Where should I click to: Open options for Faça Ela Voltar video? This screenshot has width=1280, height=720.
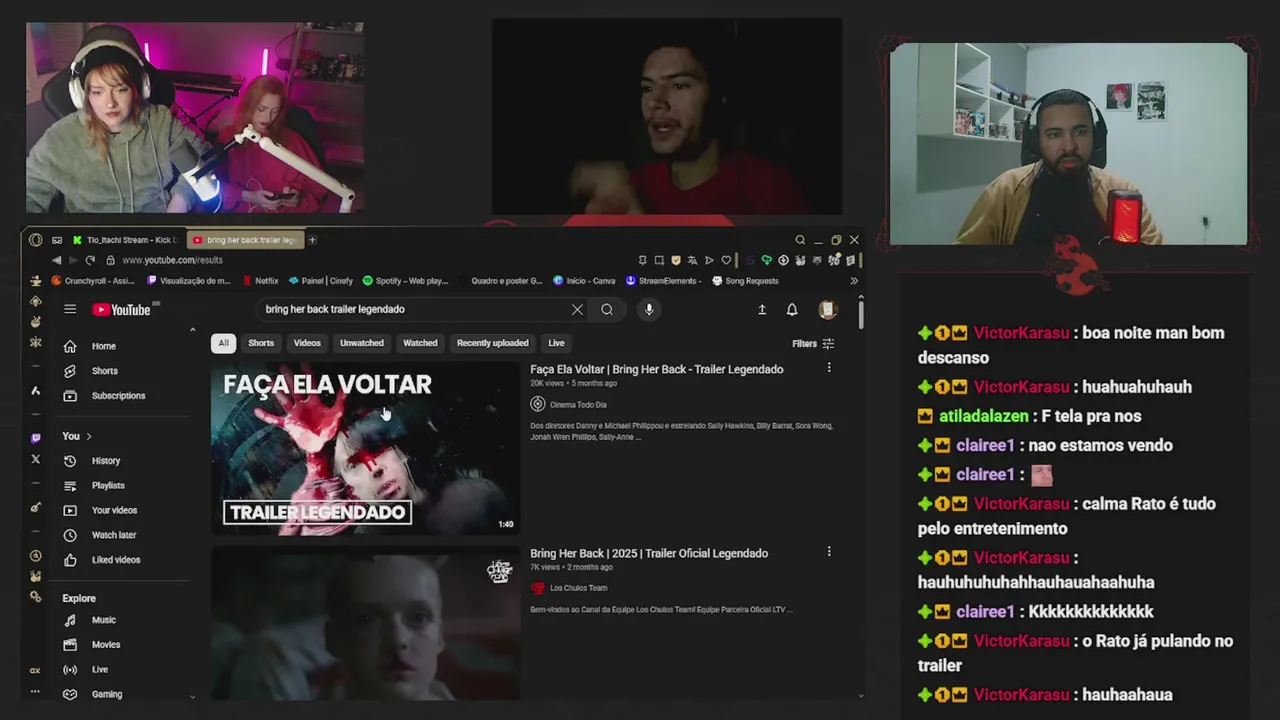(828, 368)
